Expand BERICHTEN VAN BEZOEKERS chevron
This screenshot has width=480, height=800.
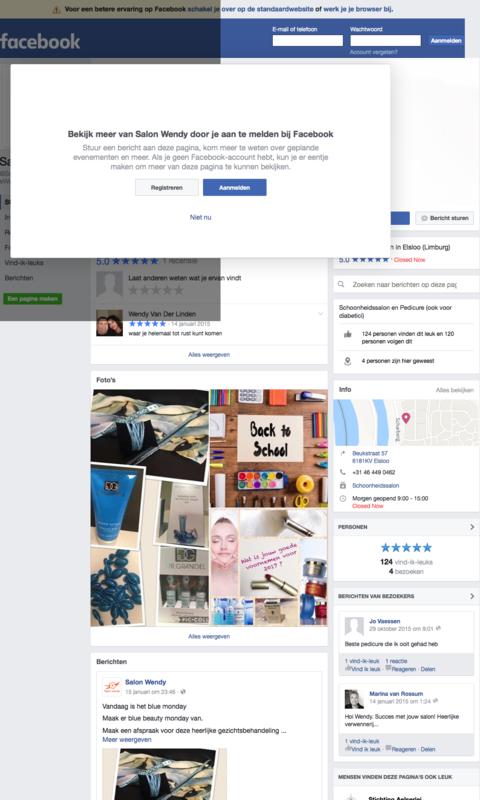tap(472, 596)
